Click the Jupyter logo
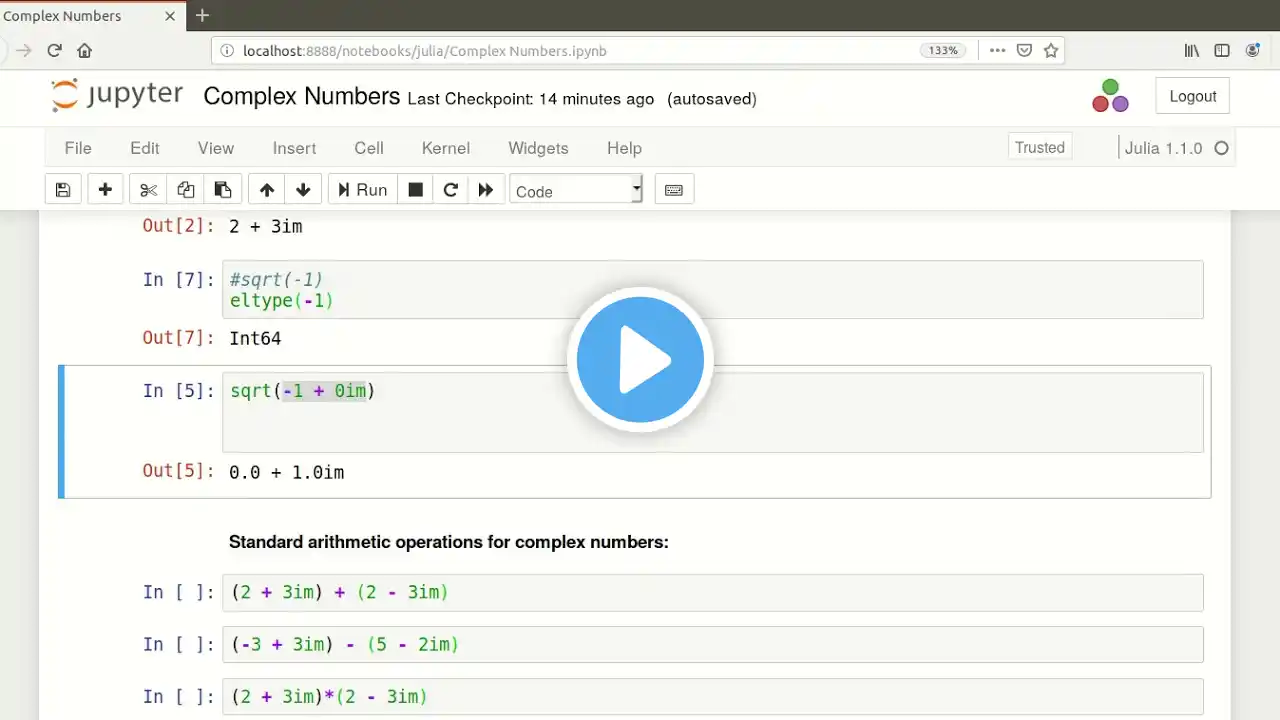The width and height of the screenshot is (1280, 720). 117,96
